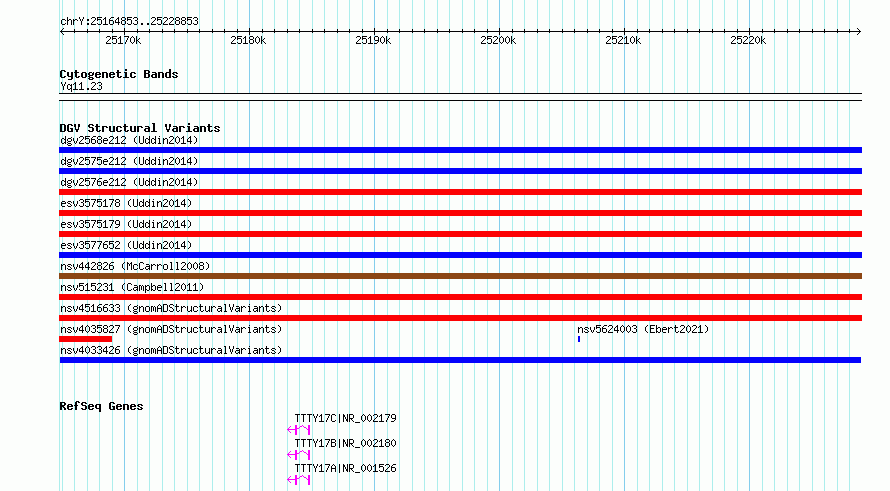Image resolution: width=890 pixels, height=491 pixels.
Task: Click the dgv2568e212 (Uddin2014) label
Action: (129, 140)
